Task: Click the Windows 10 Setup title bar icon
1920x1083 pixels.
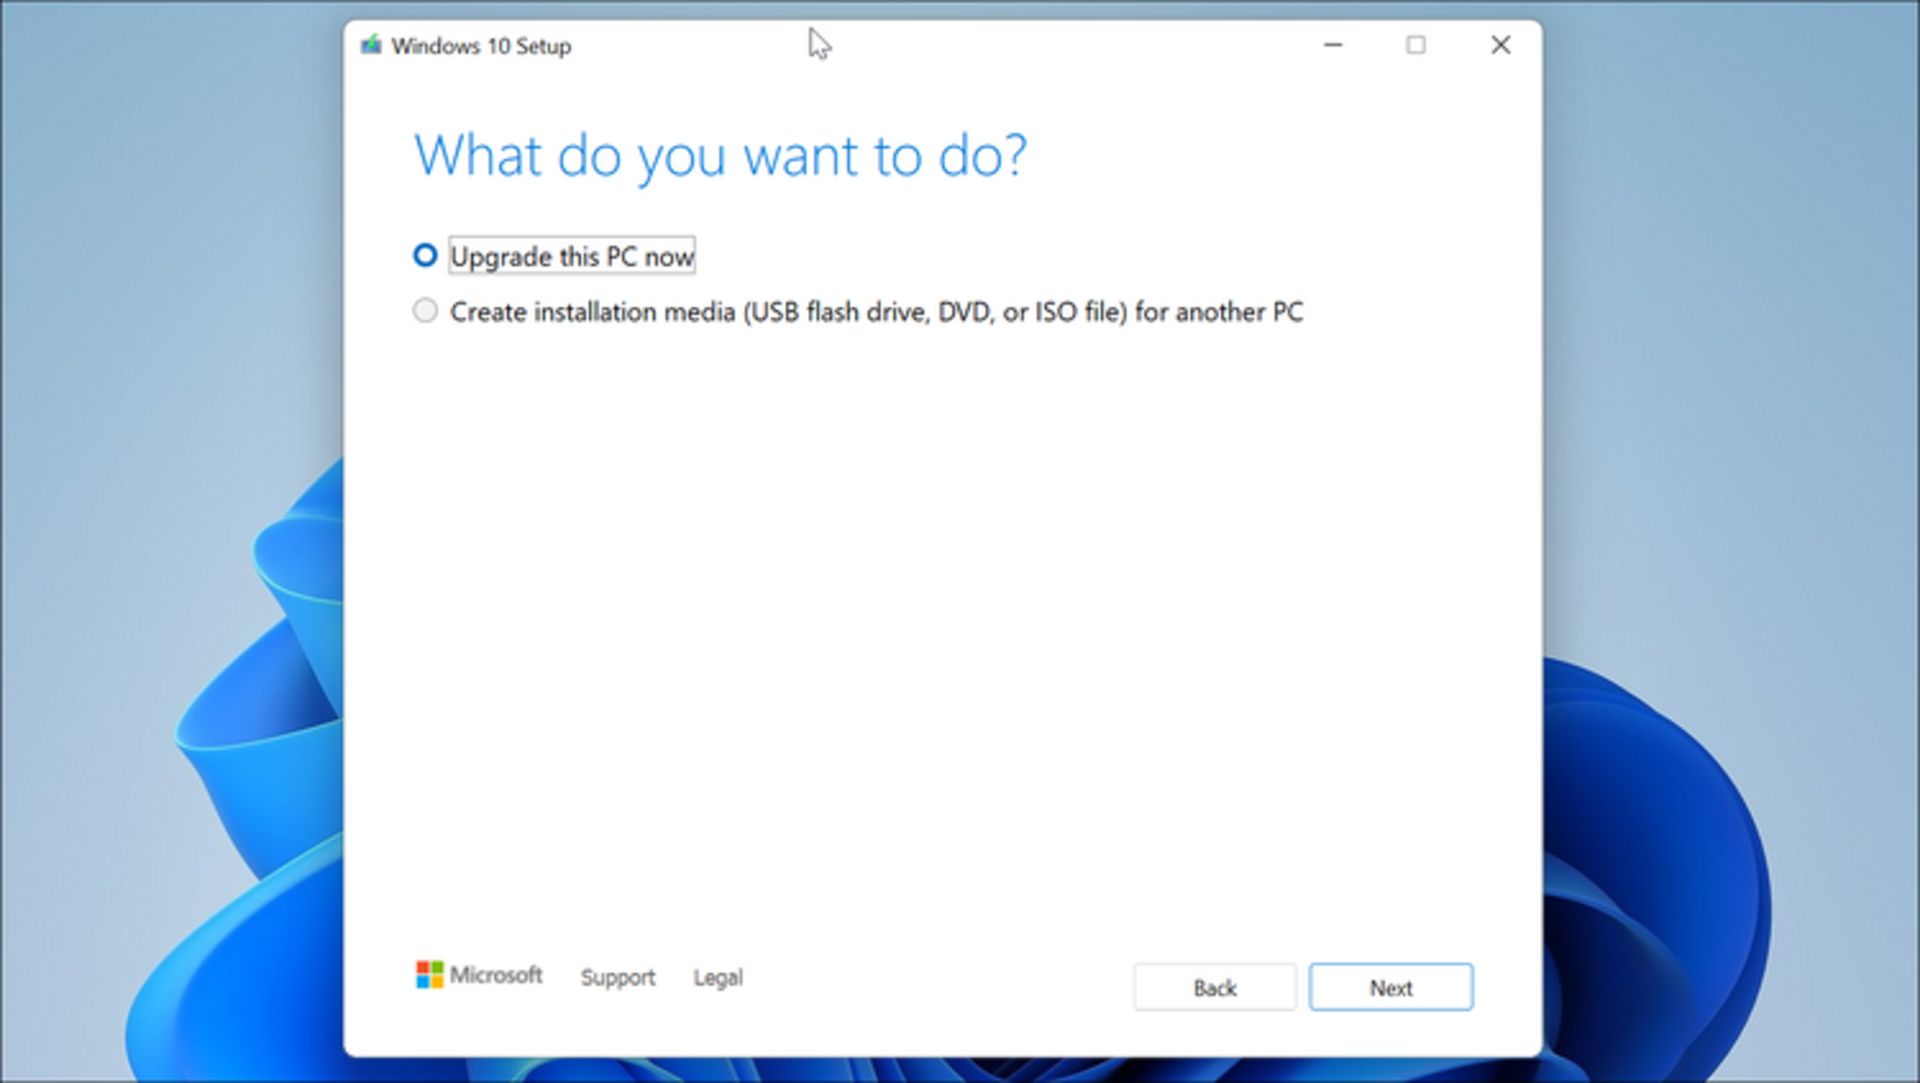Action: (x=371, y=45)
